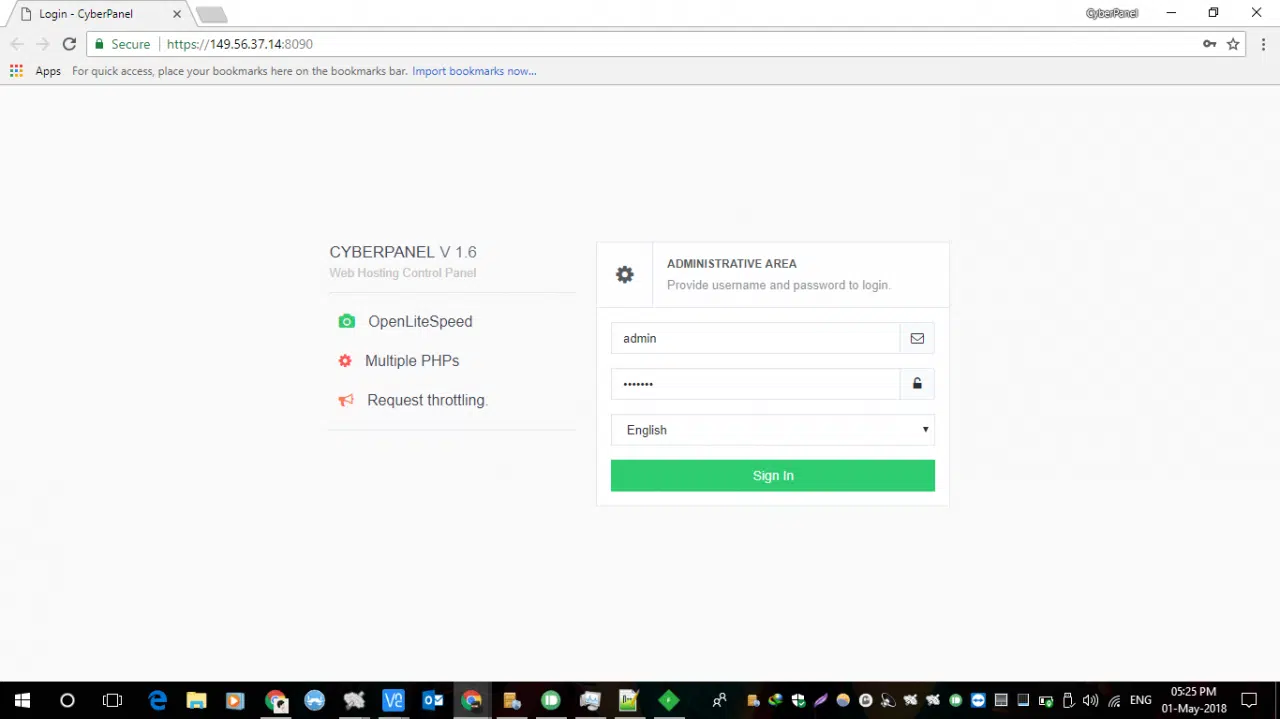Image resolution: width=1280 pixels, height=719 pixels.
Task: Open the language dropdown showing English
Action: (x=773, y=430)
